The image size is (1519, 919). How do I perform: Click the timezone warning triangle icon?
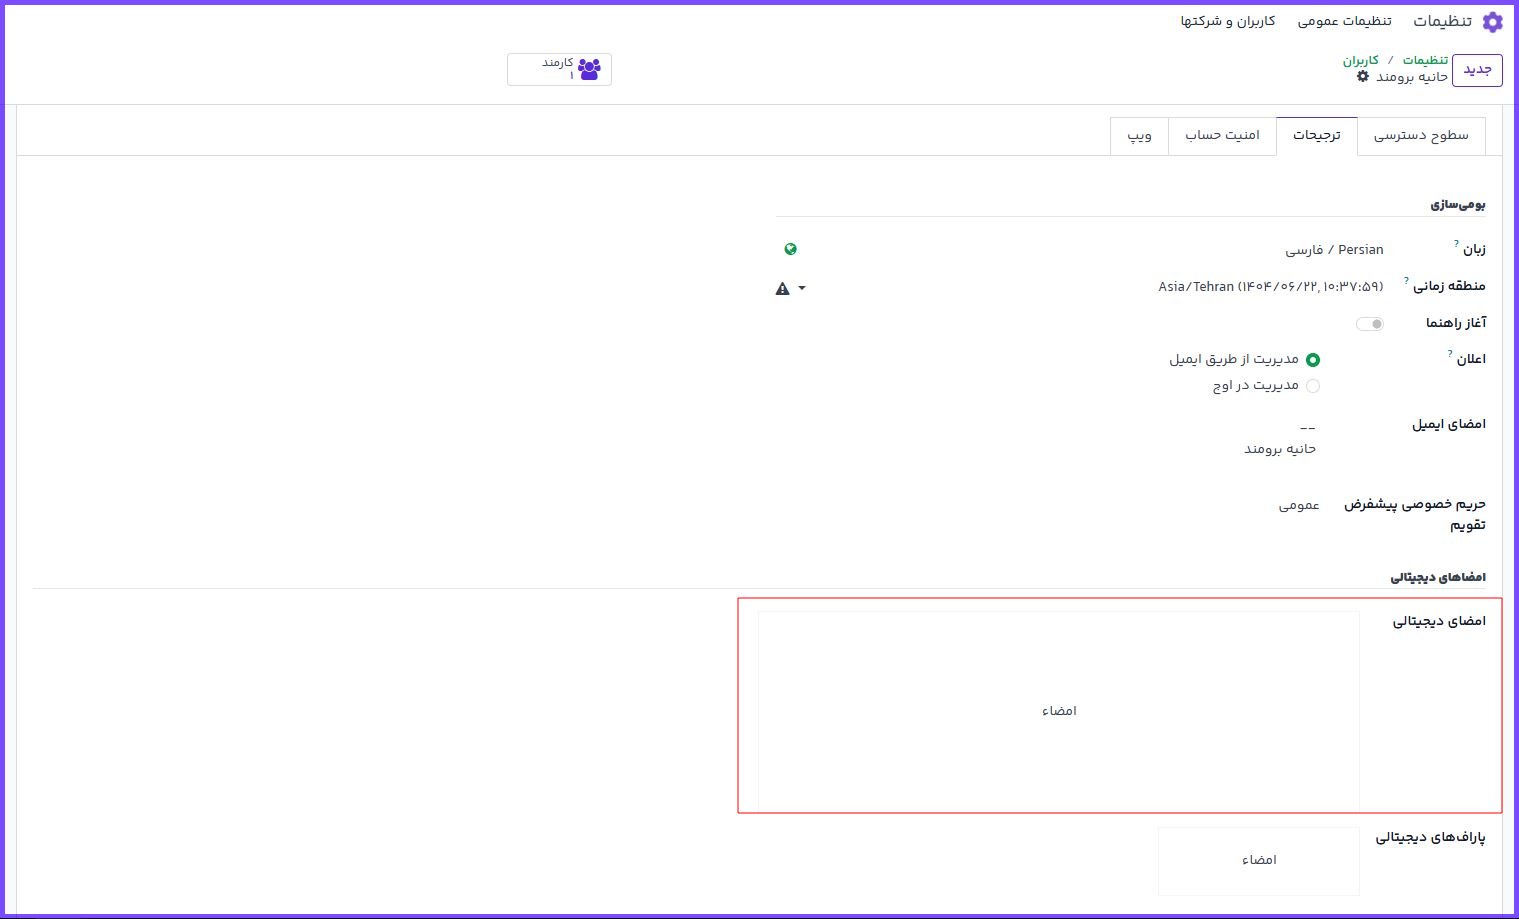tap(782, 289)
